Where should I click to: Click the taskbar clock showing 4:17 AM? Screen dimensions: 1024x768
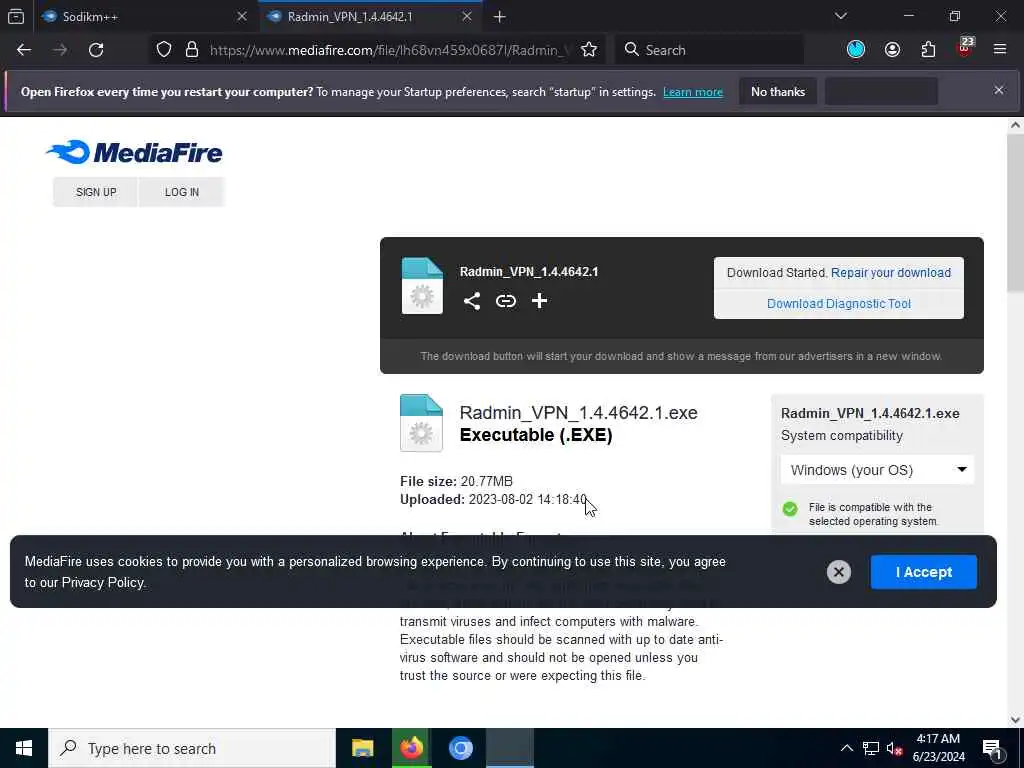pyautogui.click(x=938, y=748)
